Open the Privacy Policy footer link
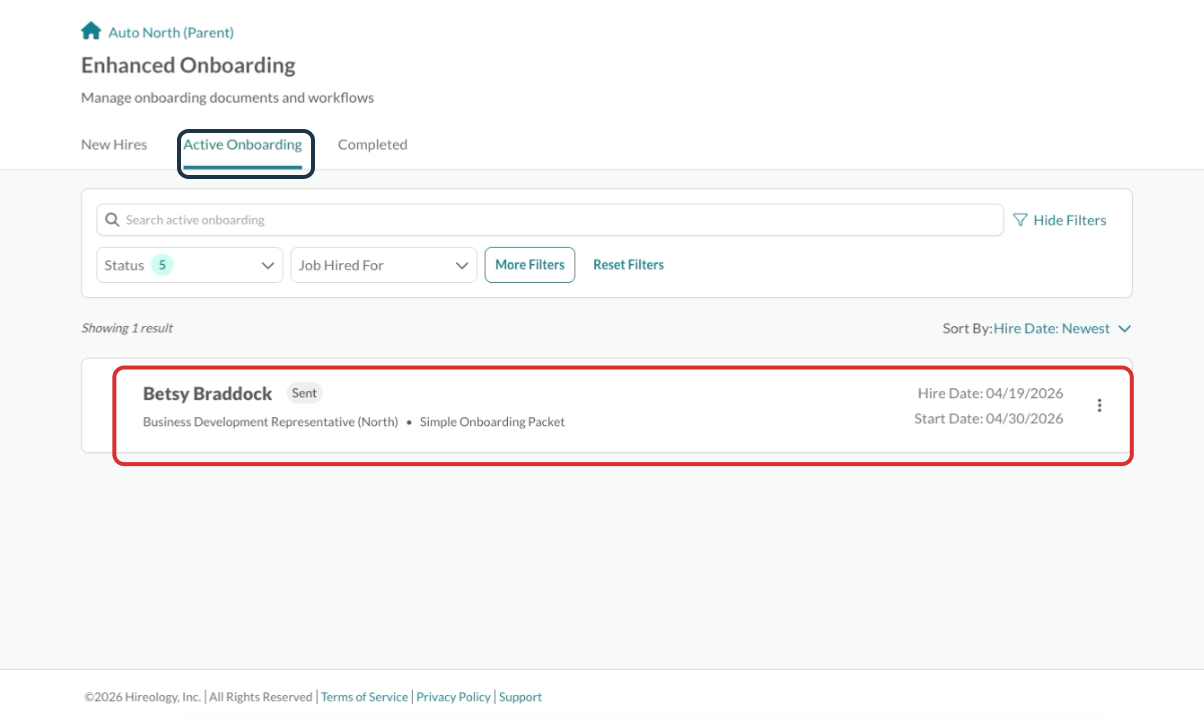 coord(453,697)
